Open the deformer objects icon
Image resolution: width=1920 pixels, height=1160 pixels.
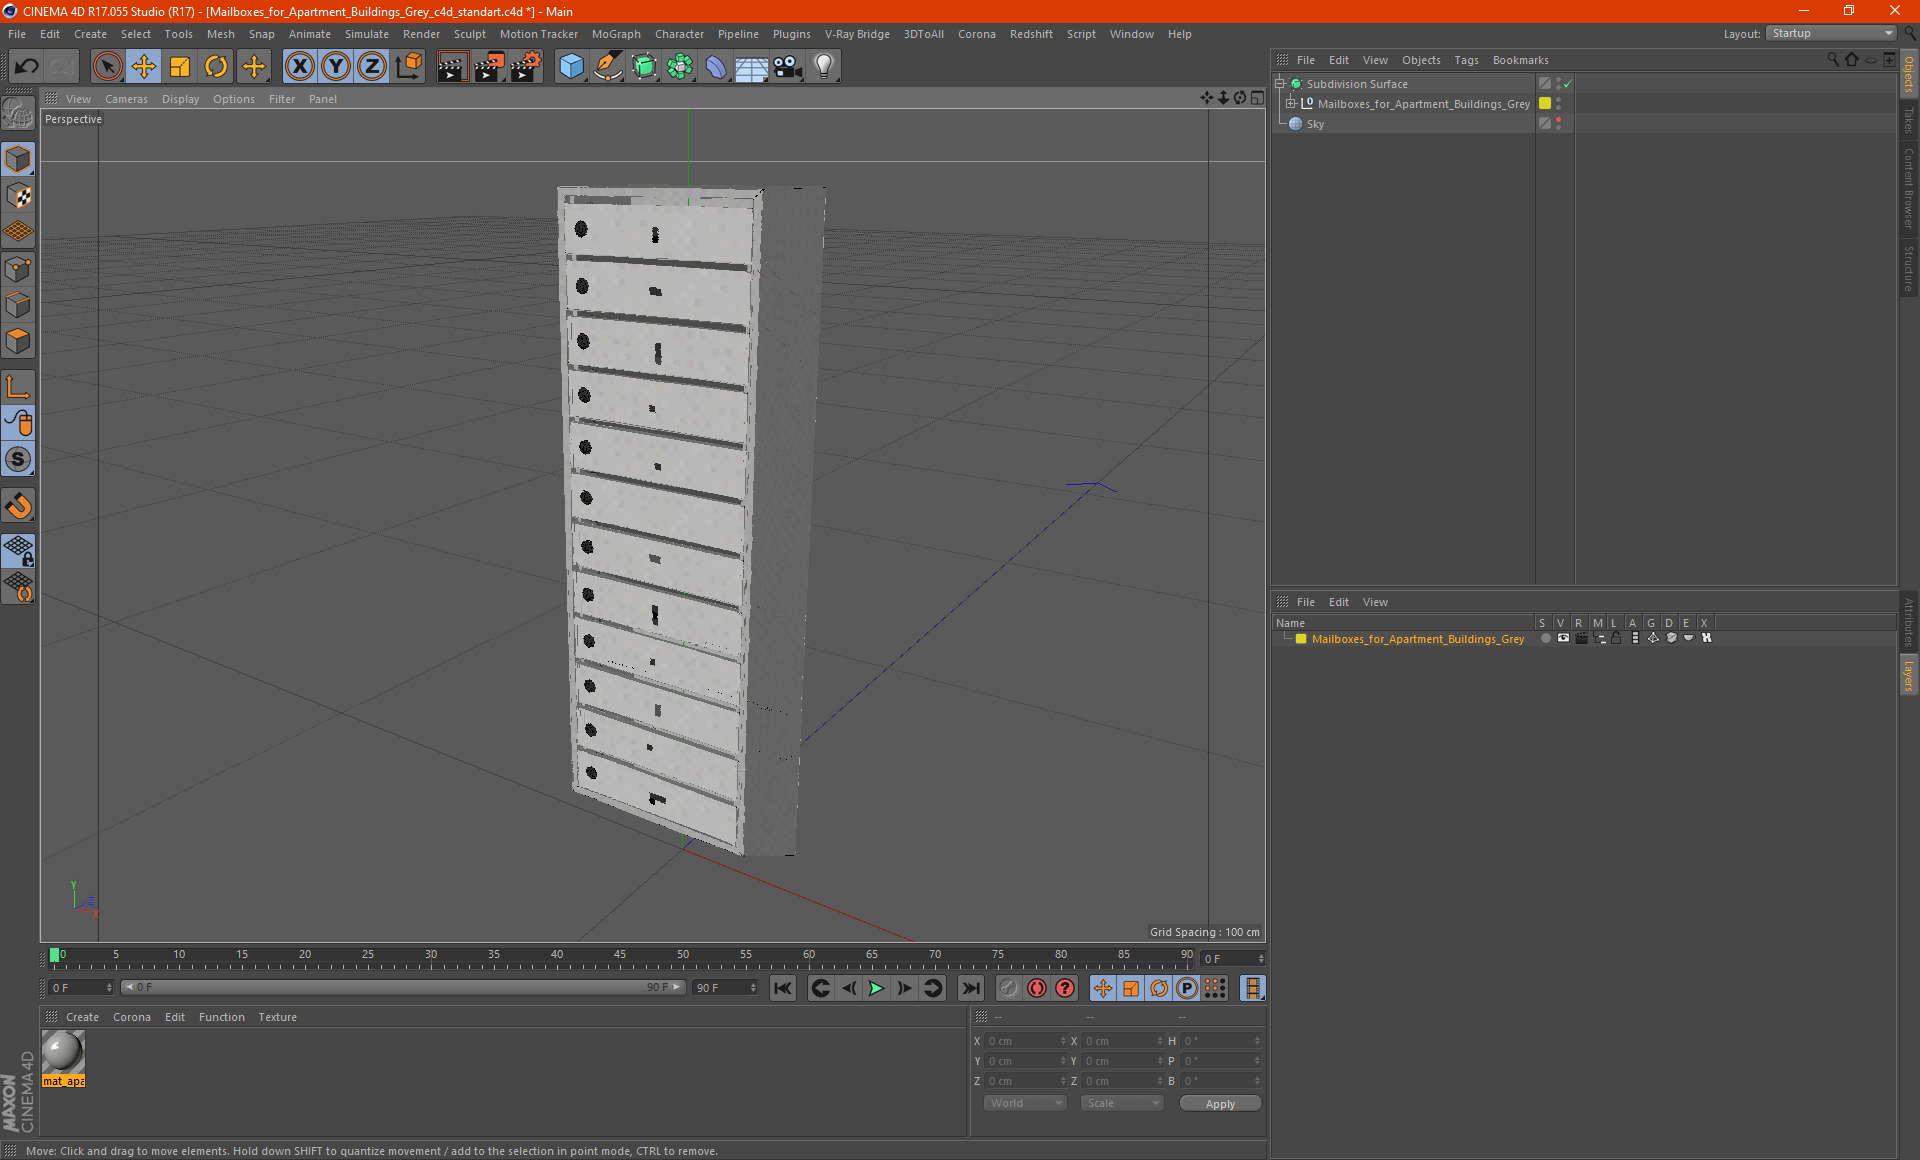(x=716, y=67)
